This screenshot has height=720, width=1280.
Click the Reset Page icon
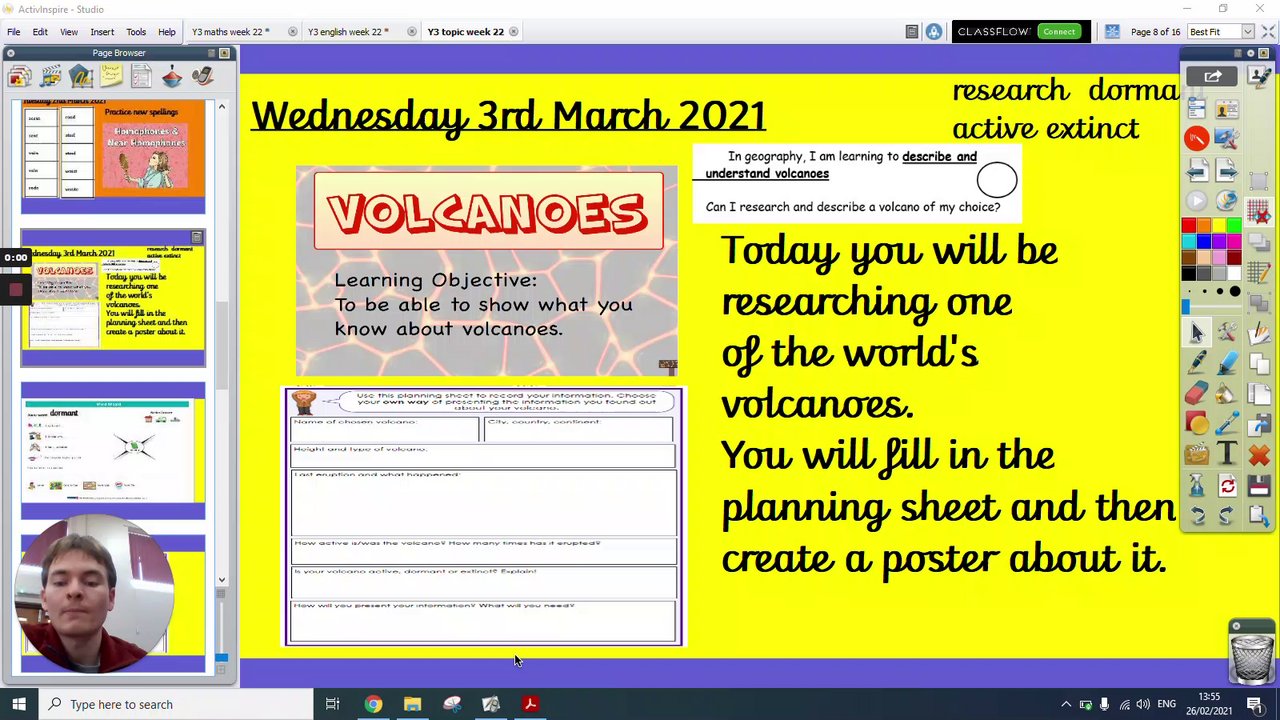[x=1227, y=485]
